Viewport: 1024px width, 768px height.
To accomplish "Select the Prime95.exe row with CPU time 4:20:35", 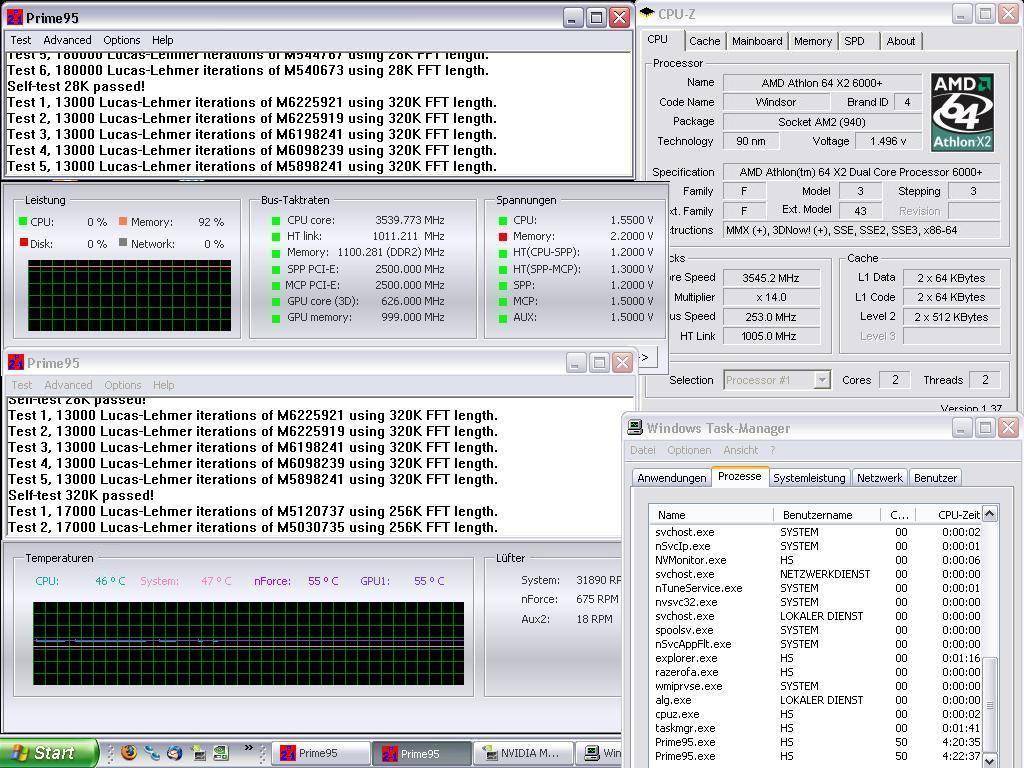I will click(x=815, y=743).
